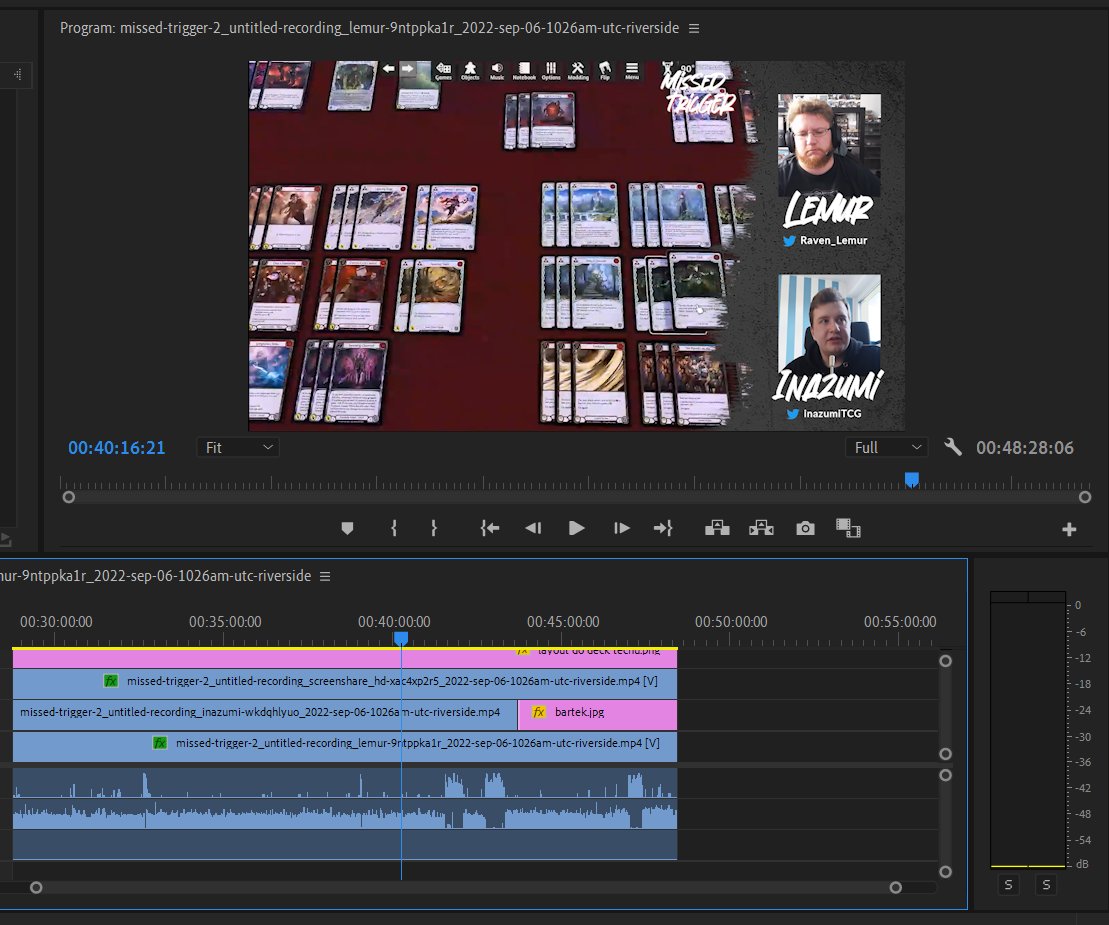Step back one frame
Viewport: 1109px width, 925px height.
[533, 528]
